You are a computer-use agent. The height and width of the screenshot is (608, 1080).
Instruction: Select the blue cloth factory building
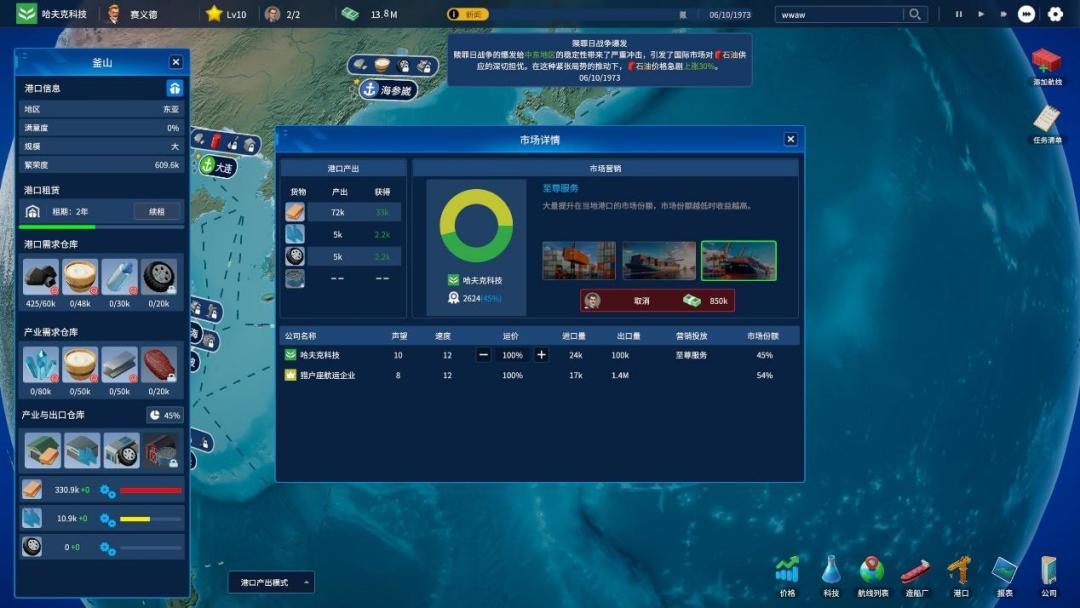[x=82, y=450]
